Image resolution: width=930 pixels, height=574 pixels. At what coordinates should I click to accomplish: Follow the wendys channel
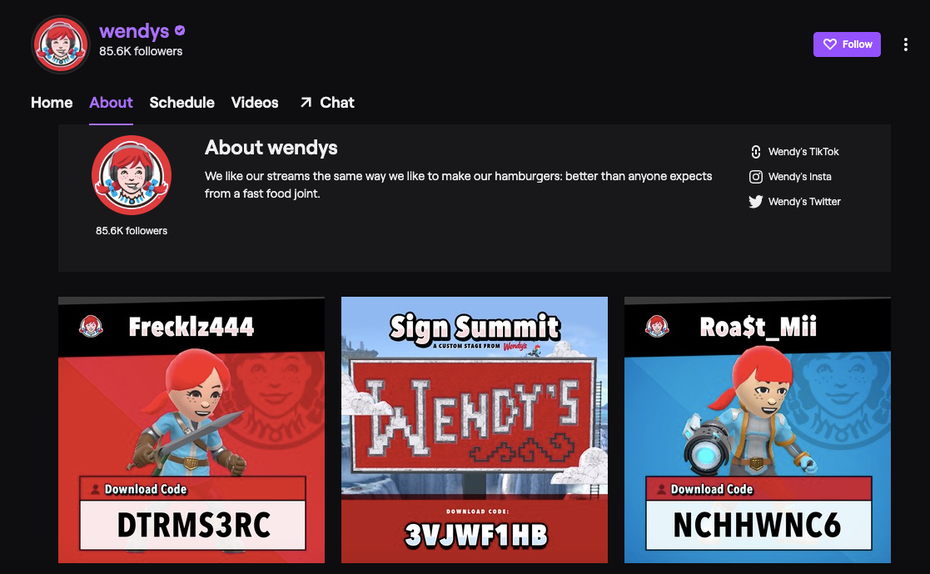click(x=846, y=44)
